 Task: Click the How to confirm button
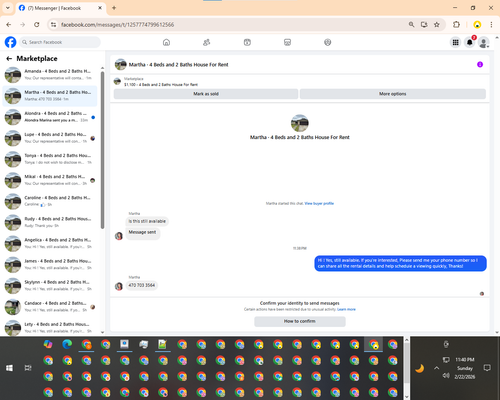[x=300, y=321]
